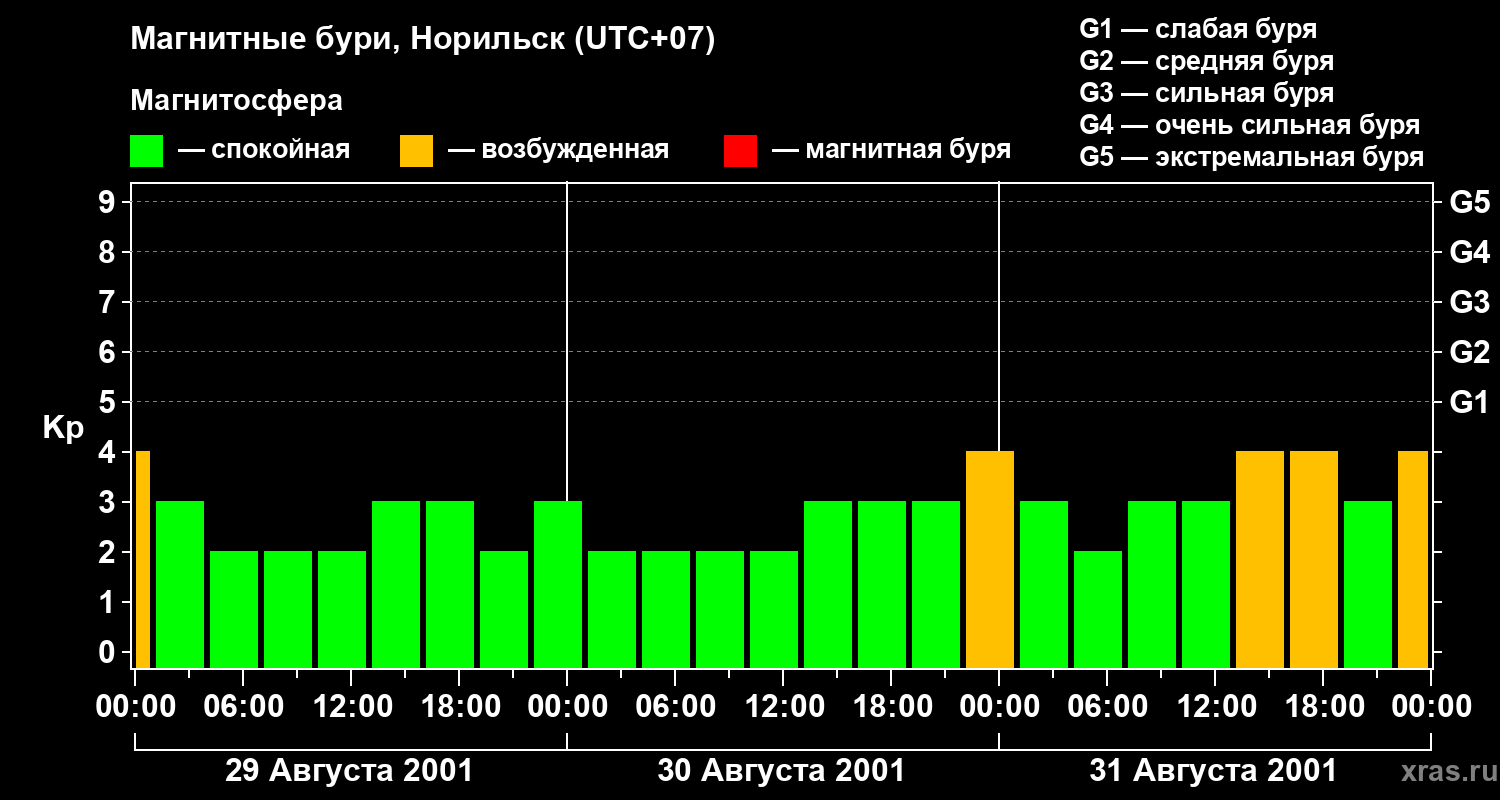Click the only Kp 2 bar on 31 August
Screen dimensions: 1500x800
click(x=1098, y=610)
